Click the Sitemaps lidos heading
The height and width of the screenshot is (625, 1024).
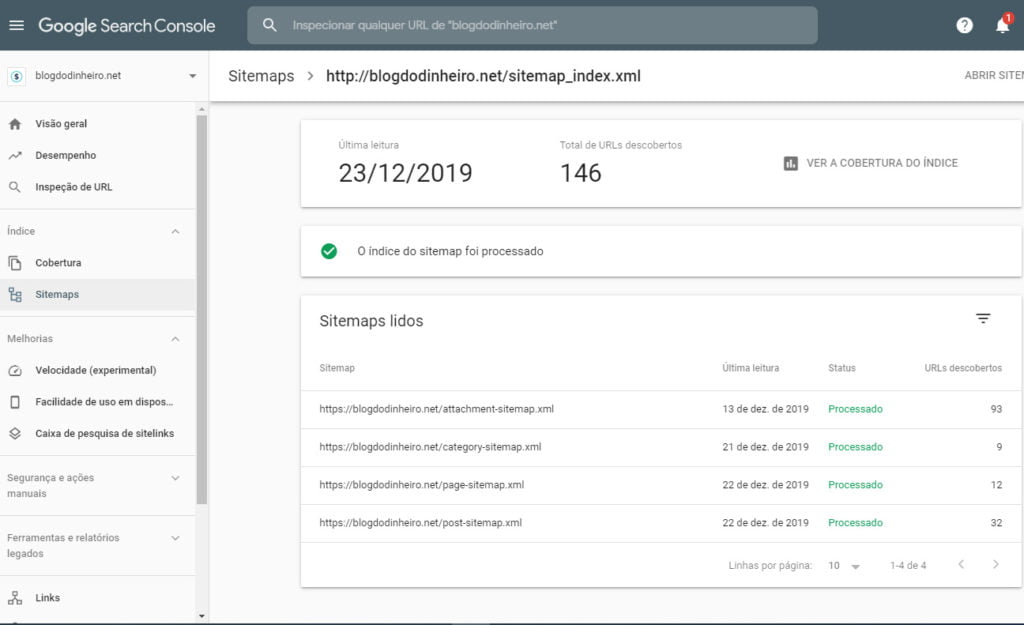coord(371,321)
